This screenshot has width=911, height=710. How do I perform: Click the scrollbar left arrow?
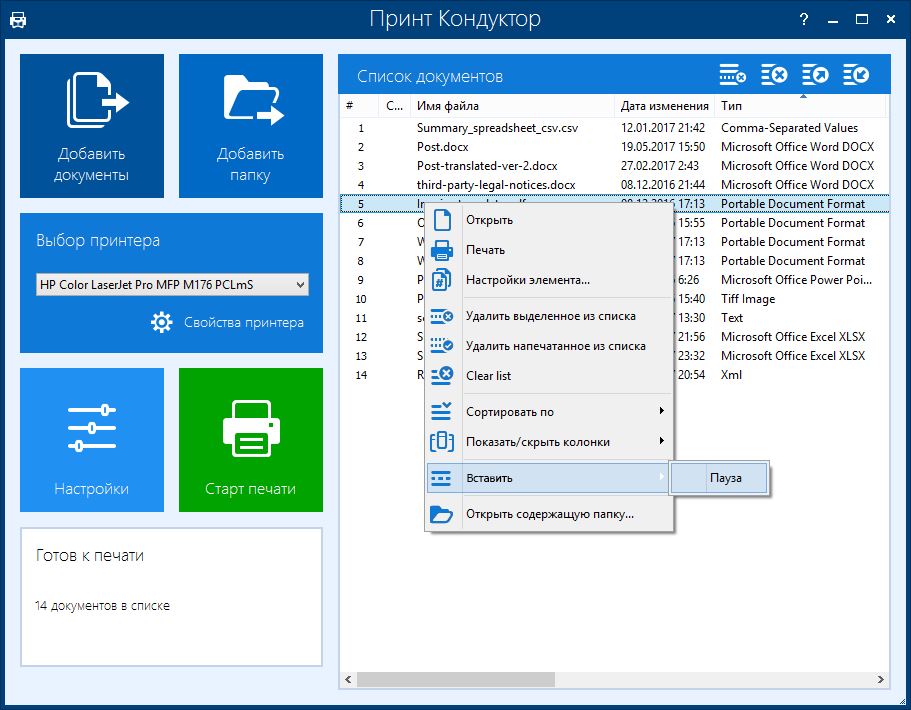(x=348, y=679)
